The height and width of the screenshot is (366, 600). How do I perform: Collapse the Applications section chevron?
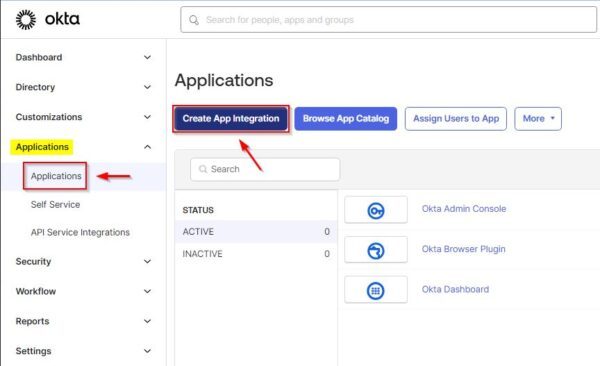[x=147, y=147]
